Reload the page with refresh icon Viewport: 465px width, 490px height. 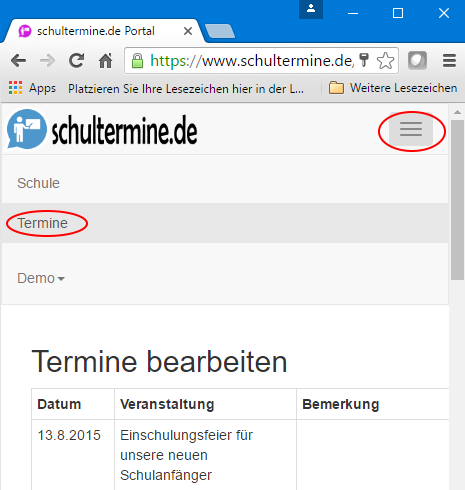coord(76,61)
